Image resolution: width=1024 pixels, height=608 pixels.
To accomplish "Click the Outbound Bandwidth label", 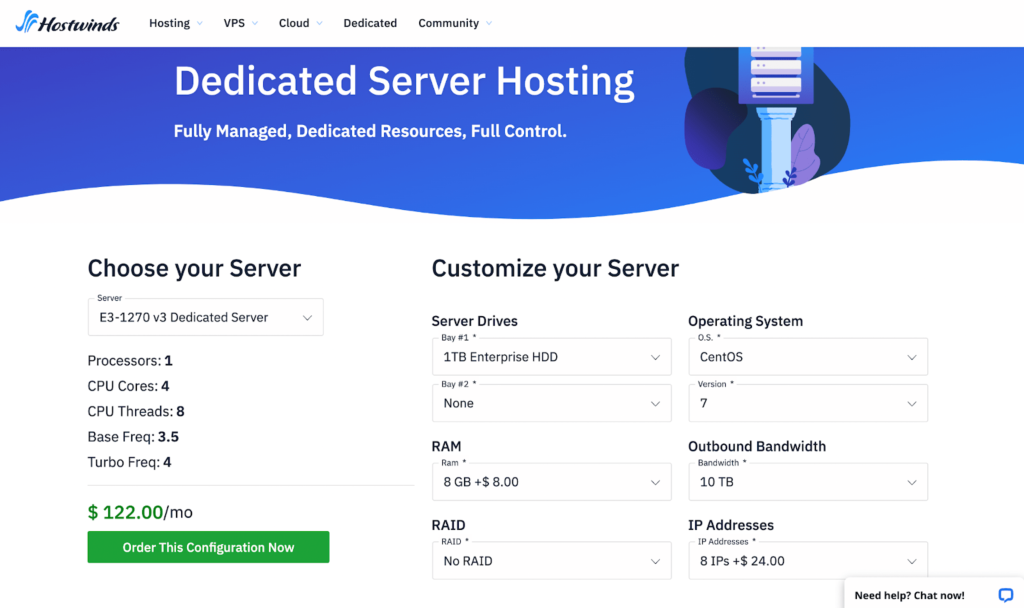I will (757, 447).
